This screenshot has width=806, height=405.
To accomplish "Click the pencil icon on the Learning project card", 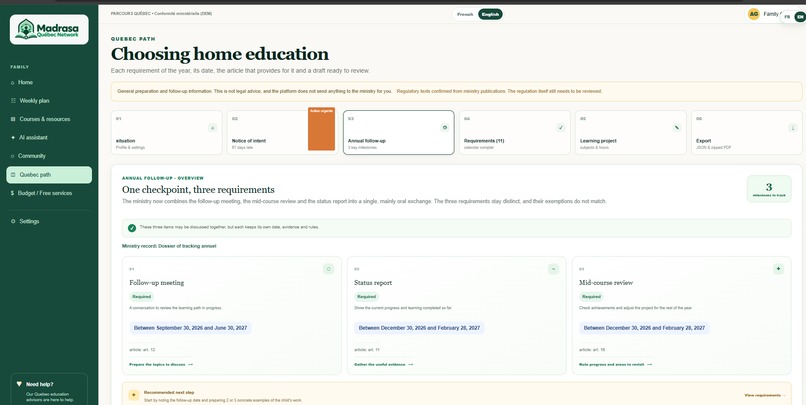I will (x=677, y=127).
